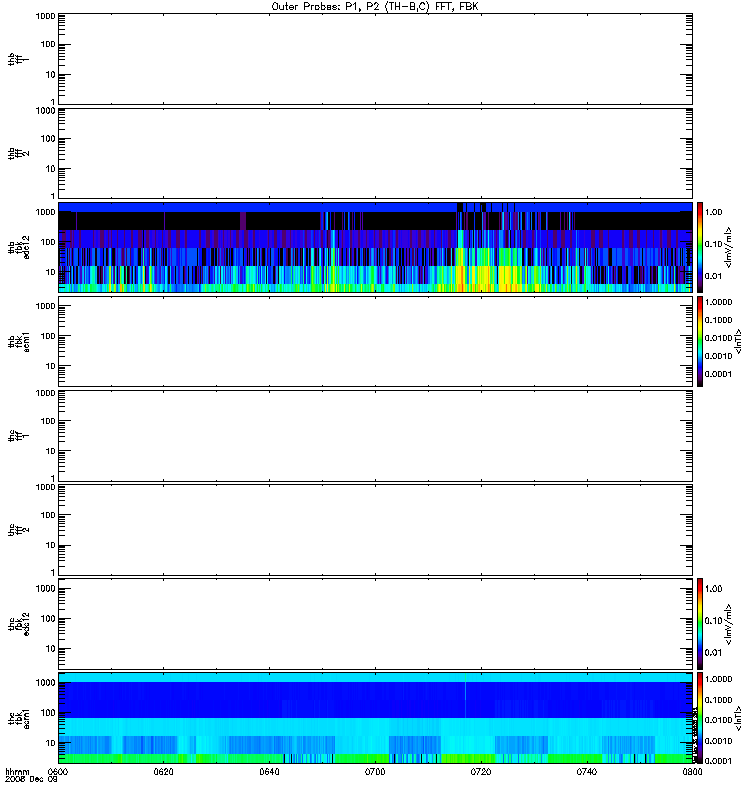The width and height of the screenshot is (750, 800).
Task: Click the '1000' y-axis label of thc fbk edc12
Action: click(x=45, y=589)
